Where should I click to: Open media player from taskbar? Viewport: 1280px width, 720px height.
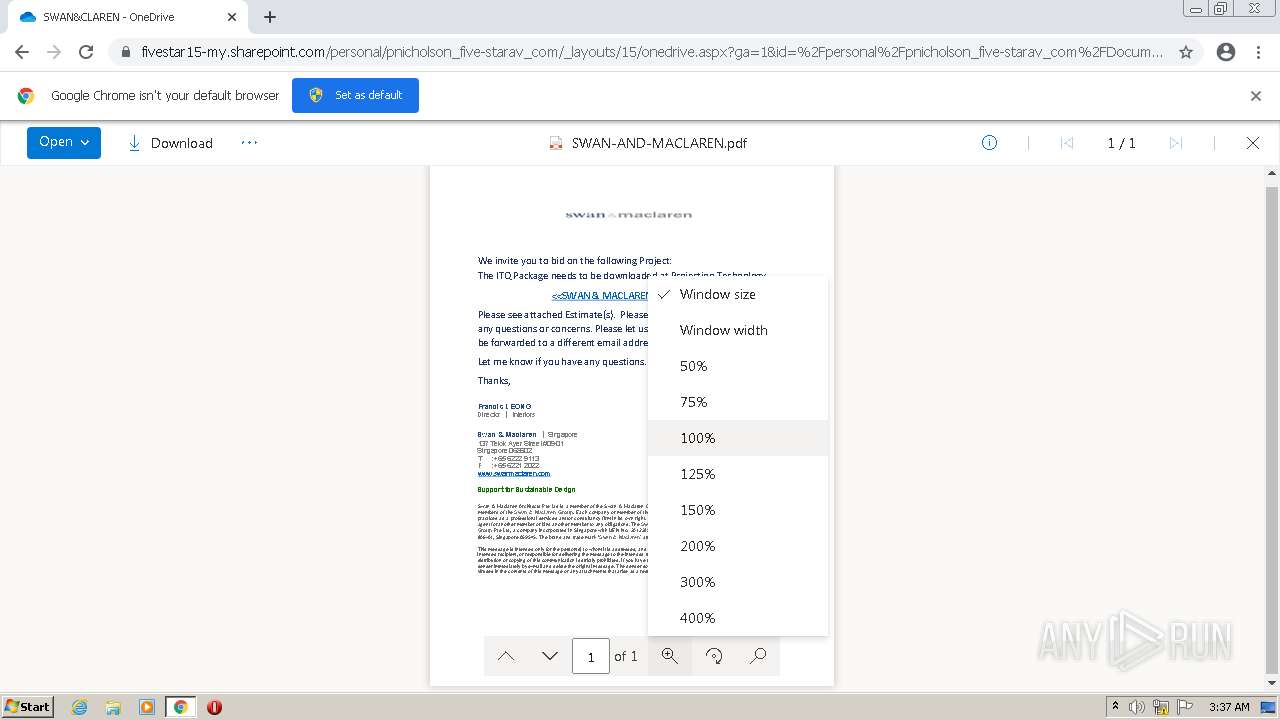(x=147, y=707)
